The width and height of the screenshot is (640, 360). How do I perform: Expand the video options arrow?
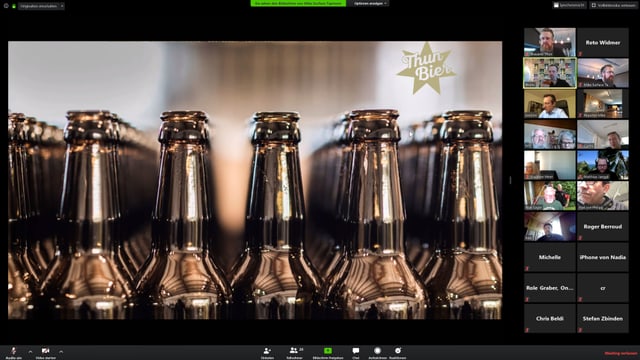61,351
